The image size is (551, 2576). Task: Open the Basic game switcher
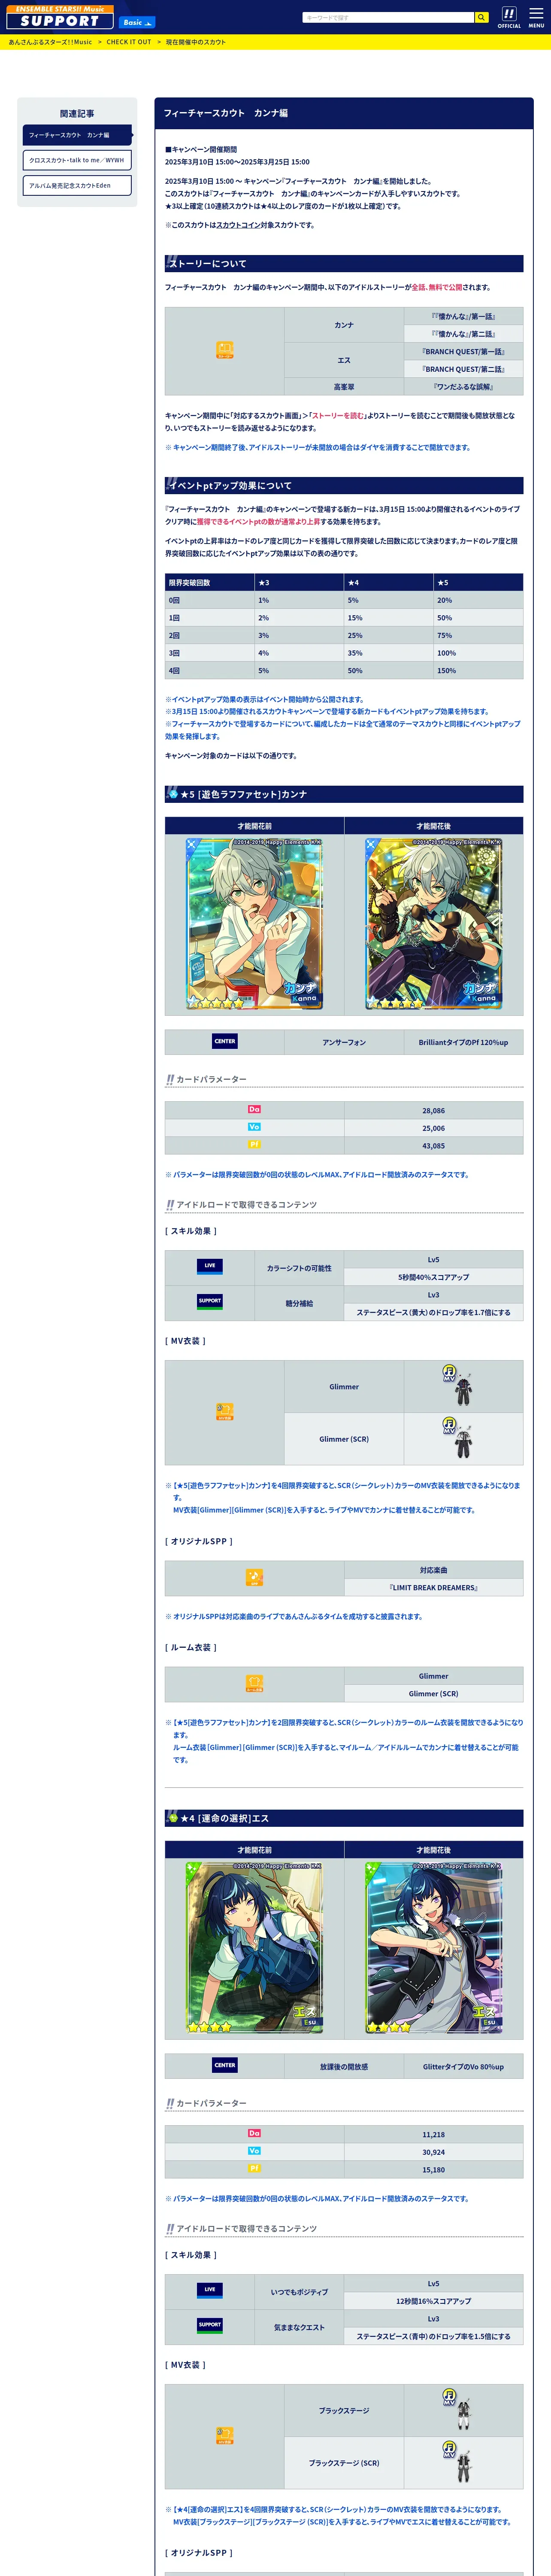[136, 22]
